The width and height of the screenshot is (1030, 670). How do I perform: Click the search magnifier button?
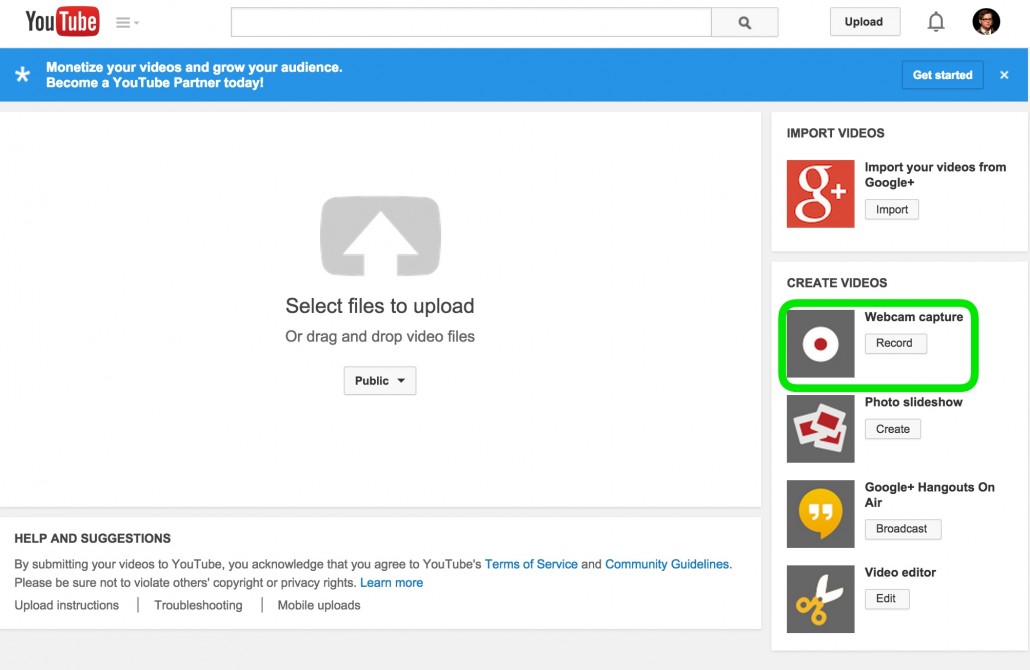click(x=744, y=22)
